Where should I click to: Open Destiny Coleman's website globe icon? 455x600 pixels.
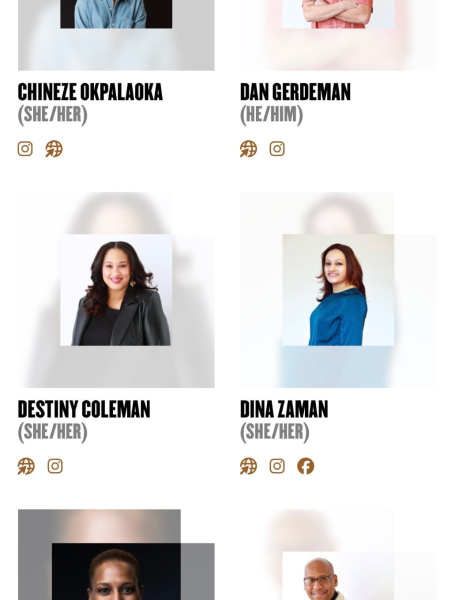click(26, 466)
